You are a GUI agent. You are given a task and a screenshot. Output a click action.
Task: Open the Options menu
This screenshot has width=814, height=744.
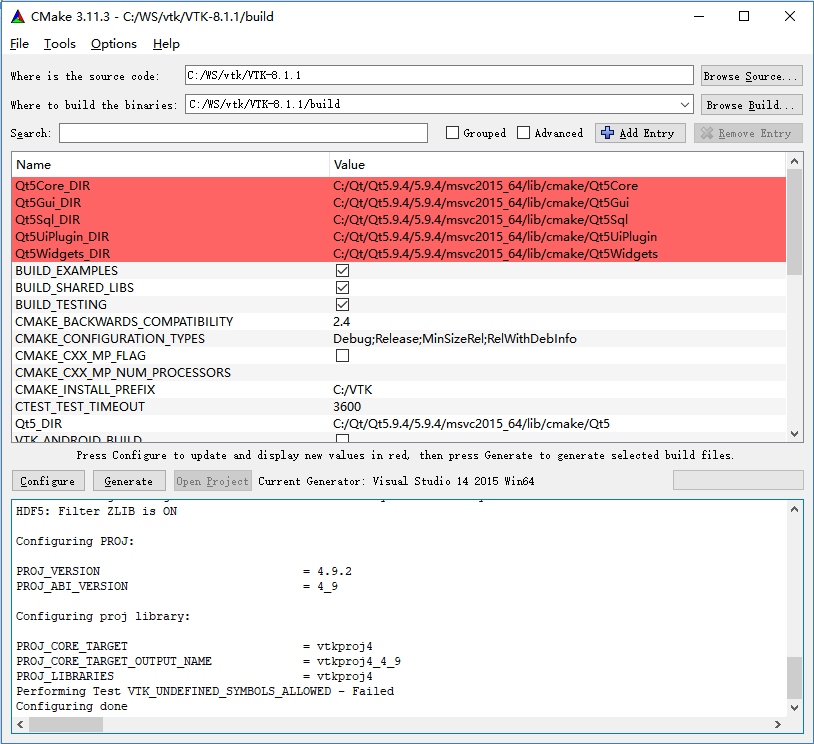114,44
